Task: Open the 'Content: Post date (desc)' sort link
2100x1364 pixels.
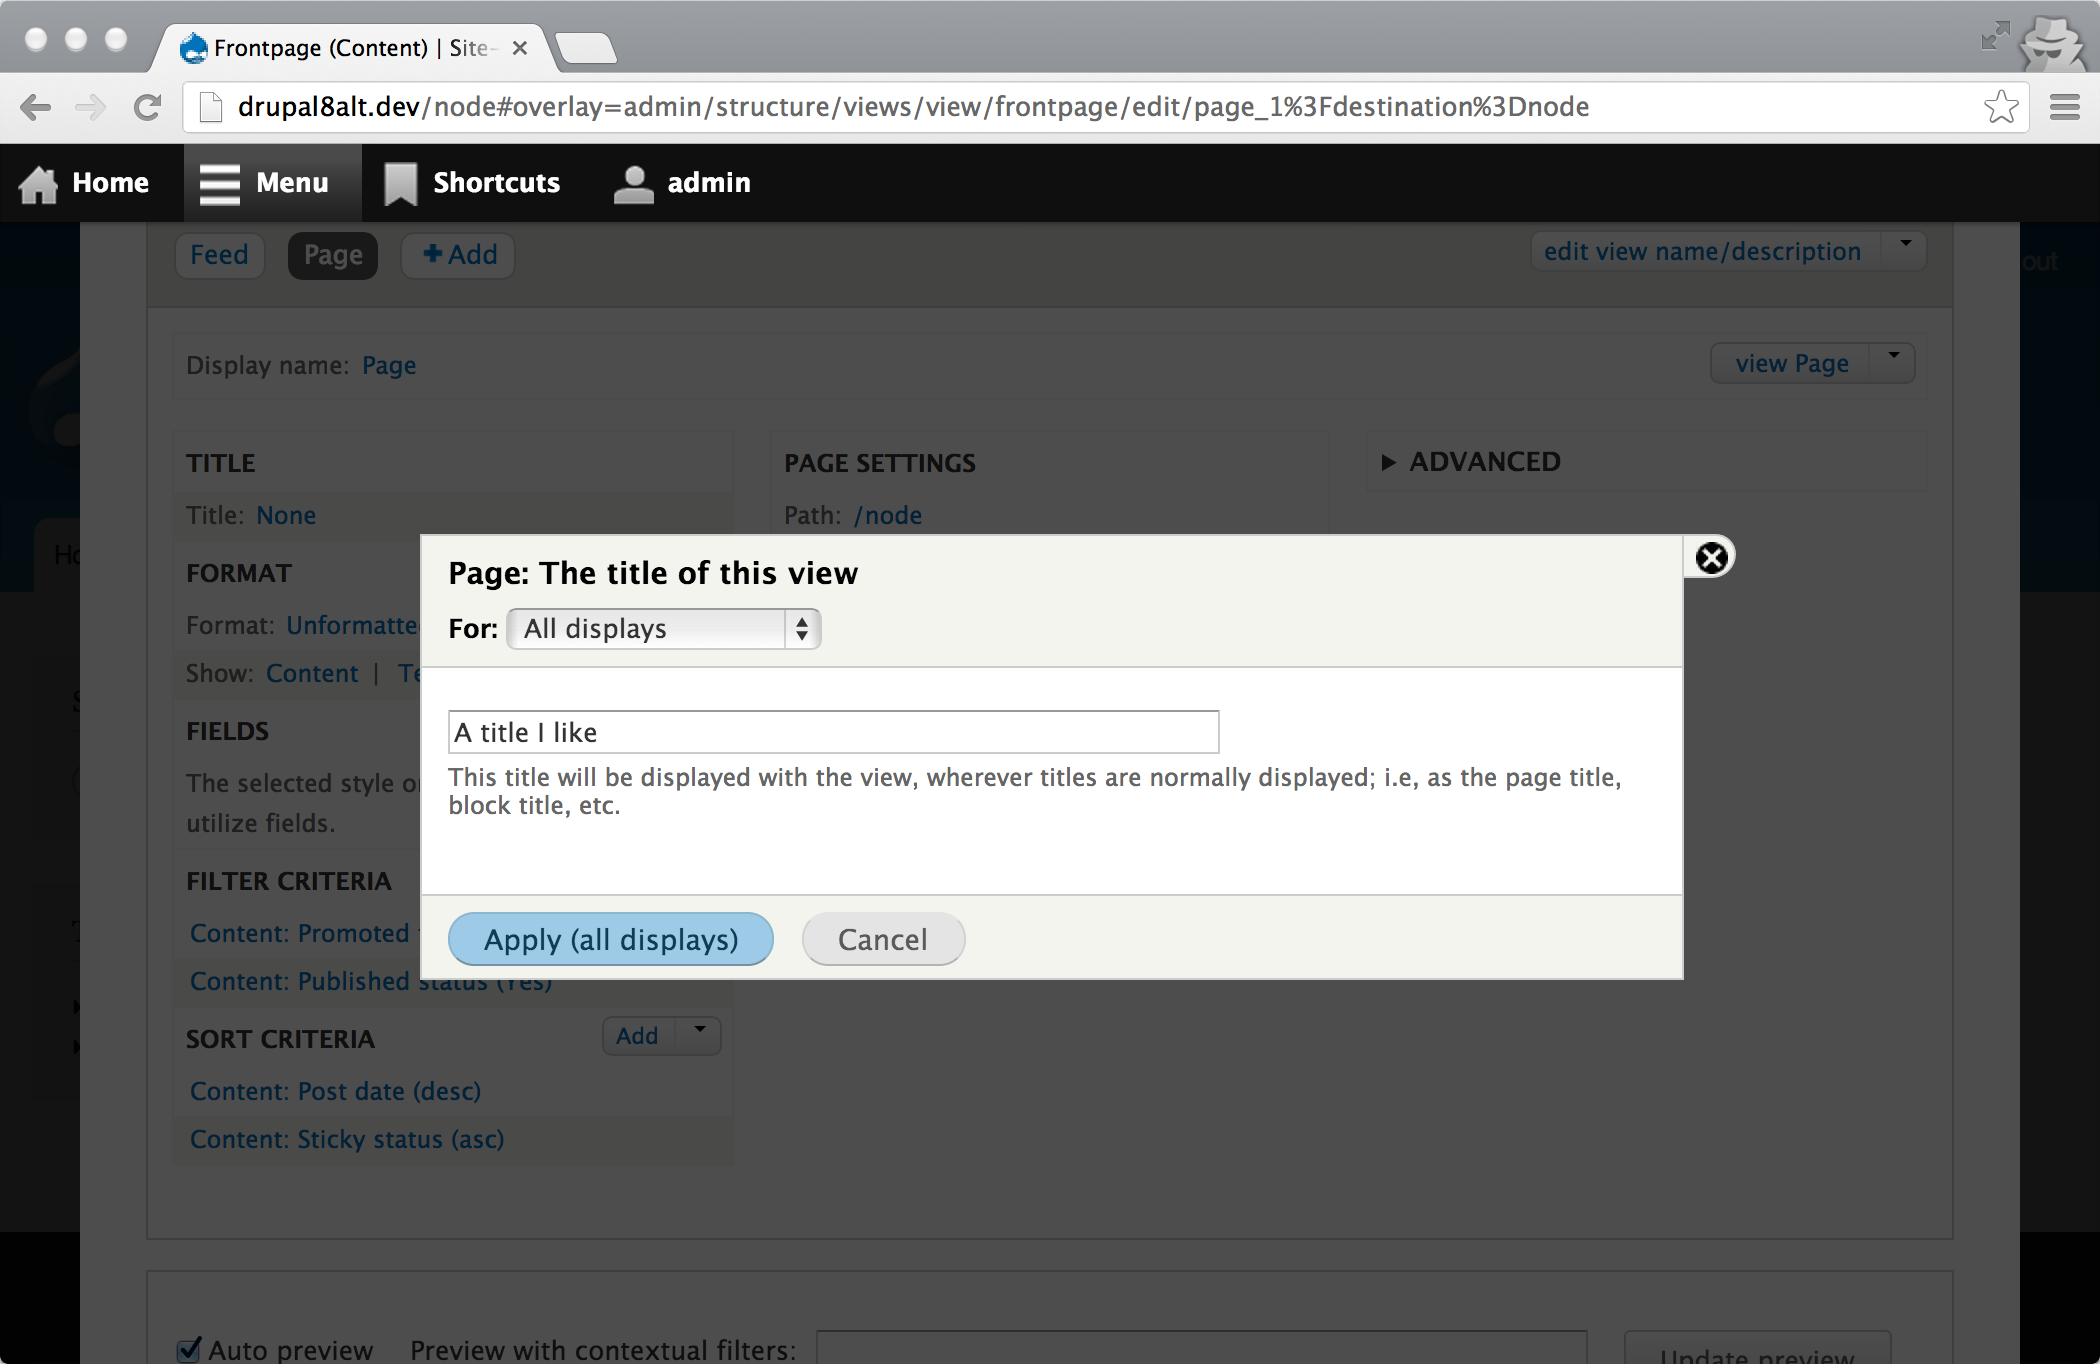Action: 335,1091
